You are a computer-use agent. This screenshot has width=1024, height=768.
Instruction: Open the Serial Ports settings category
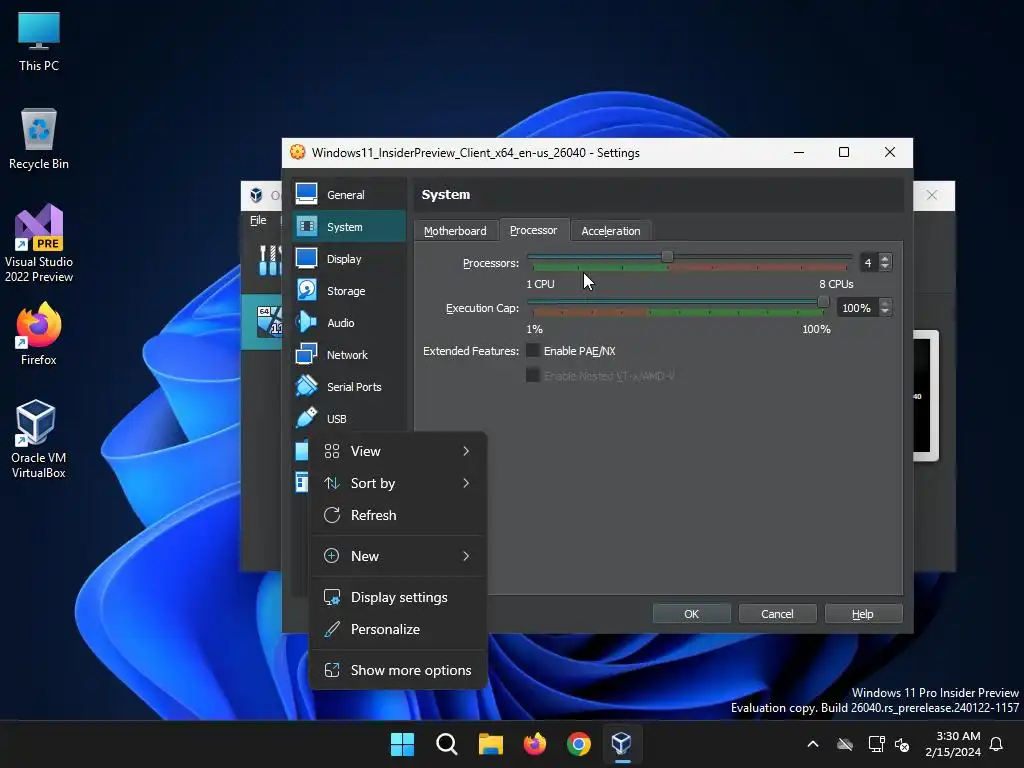tap(349, 387)
